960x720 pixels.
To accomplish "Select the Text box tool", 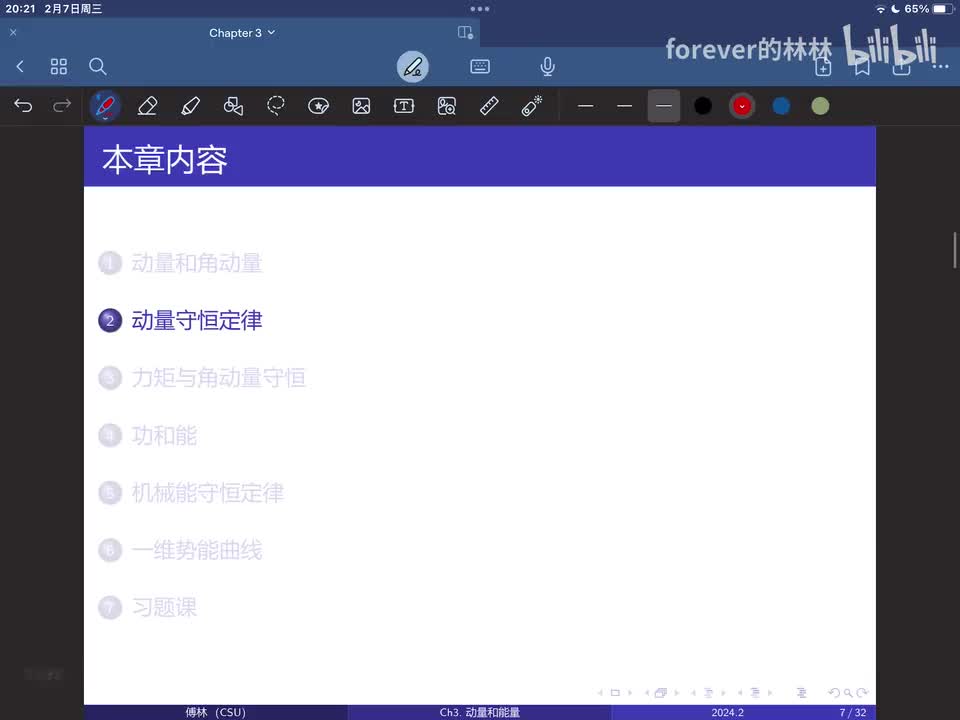I will [404, 106].
